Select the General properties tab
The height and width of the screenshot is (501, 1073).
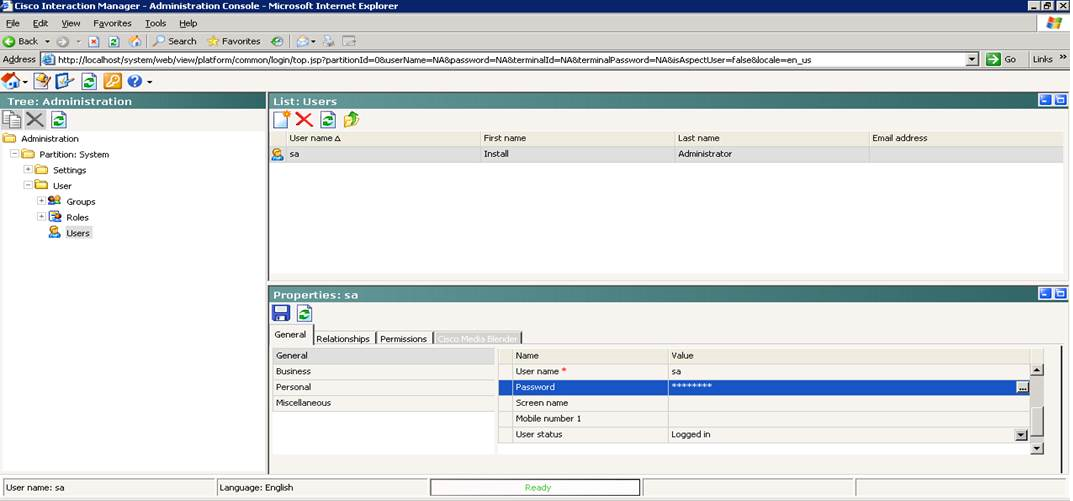(x=291, y=335)
